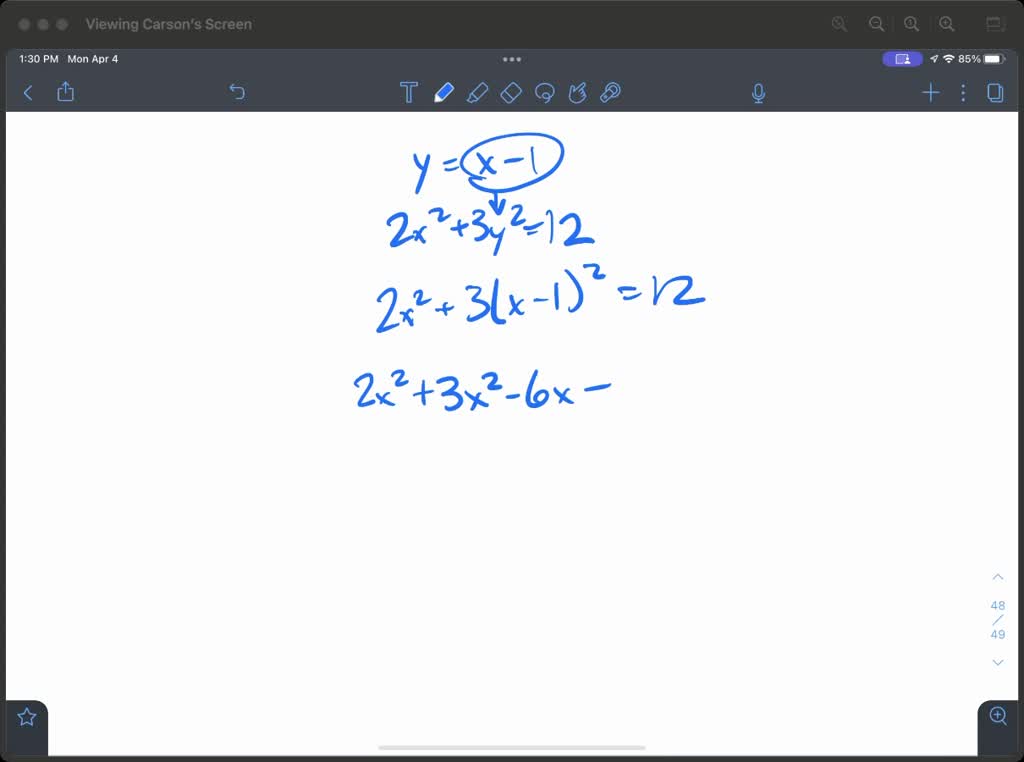This screenshot has height=762, width=1024.
Task: Tap the down chevron below page 49
Action: (x=997, y=662)
